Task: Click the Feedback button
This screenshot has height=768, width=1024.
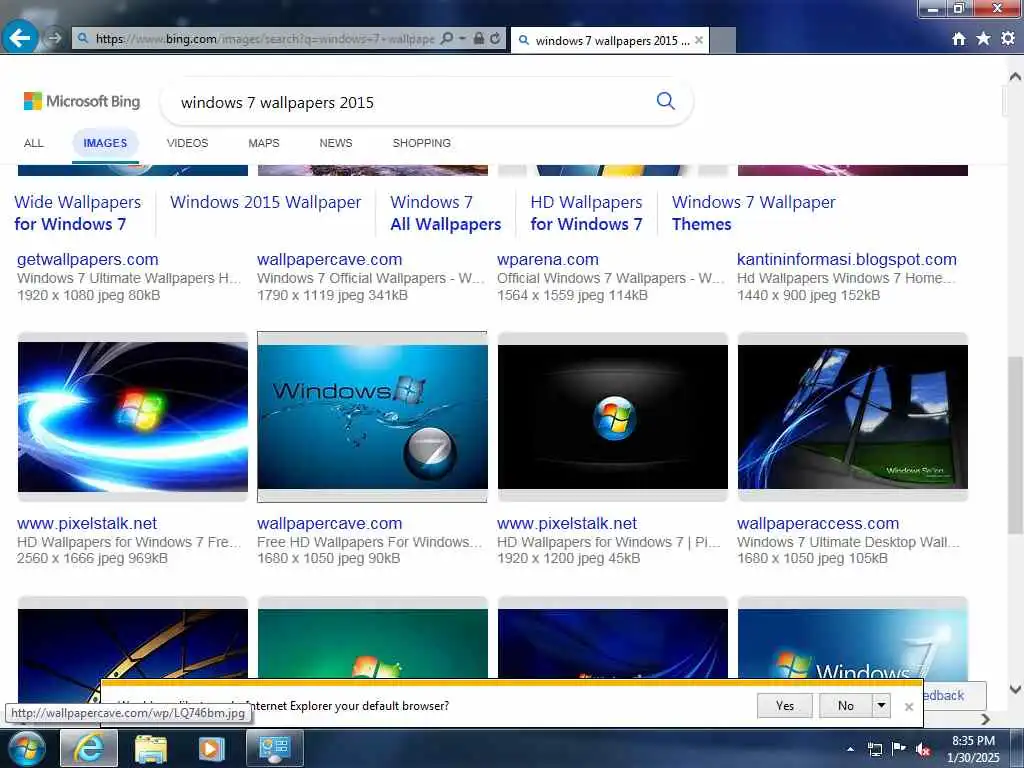Action: pos(953,696)
